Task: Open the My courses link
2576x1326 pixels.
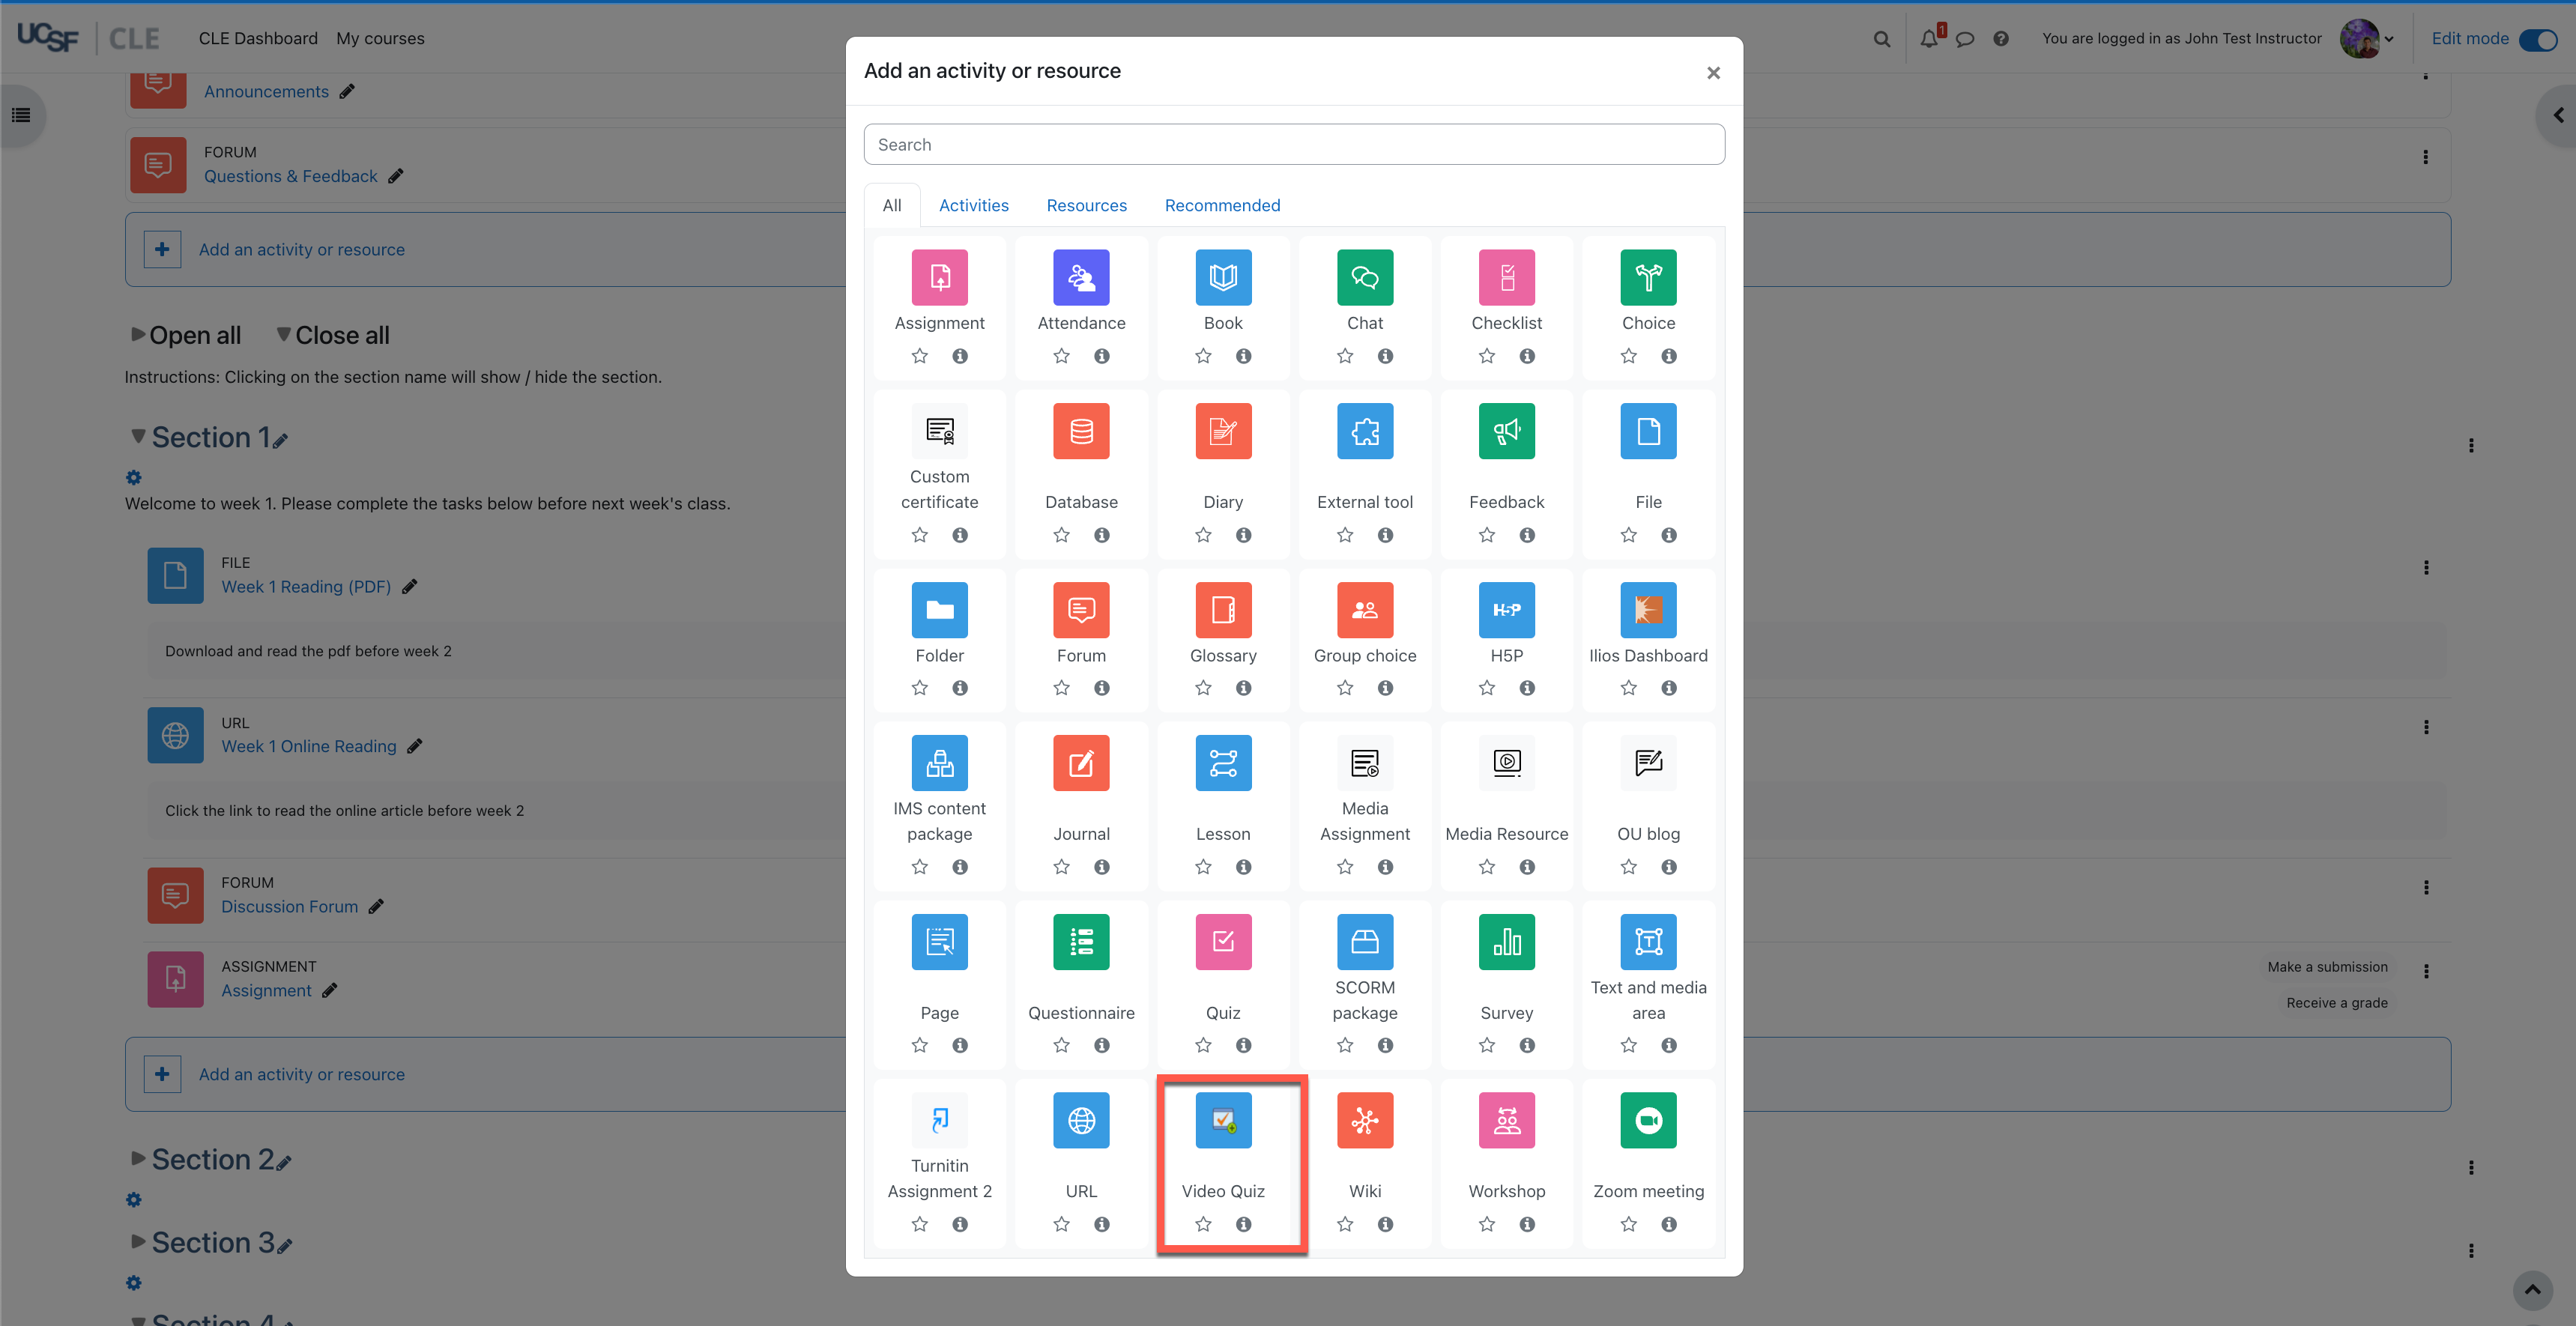Action: pyautogui.click(x=380, y=39)
